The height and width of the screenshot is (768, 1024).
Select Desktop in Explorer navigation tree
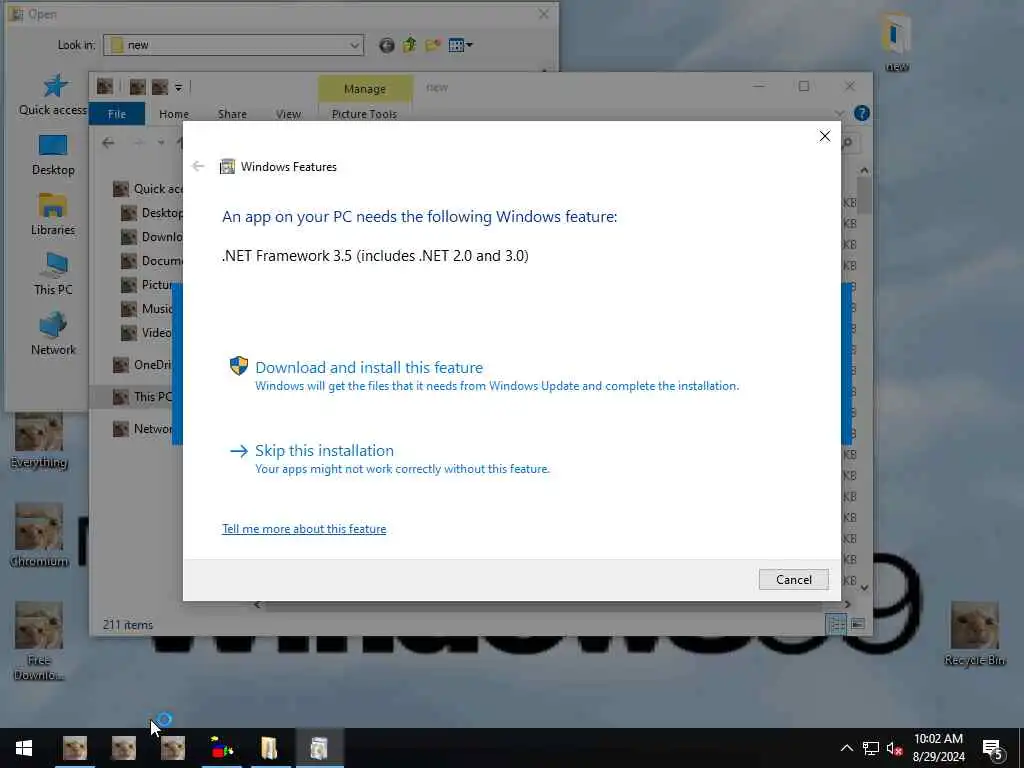[152, 213]
